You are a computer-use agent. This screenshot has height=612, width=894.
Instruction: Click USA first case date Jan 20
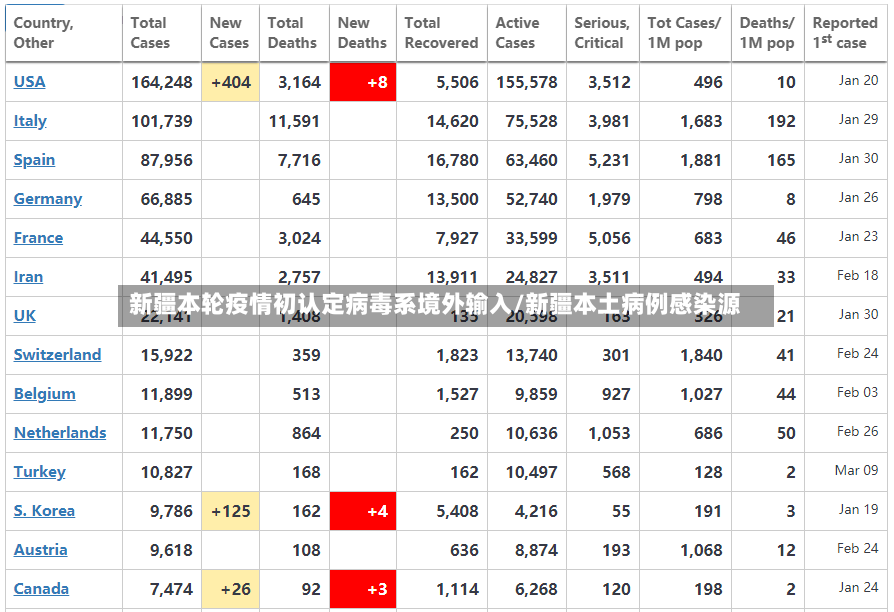pos(858,80)
